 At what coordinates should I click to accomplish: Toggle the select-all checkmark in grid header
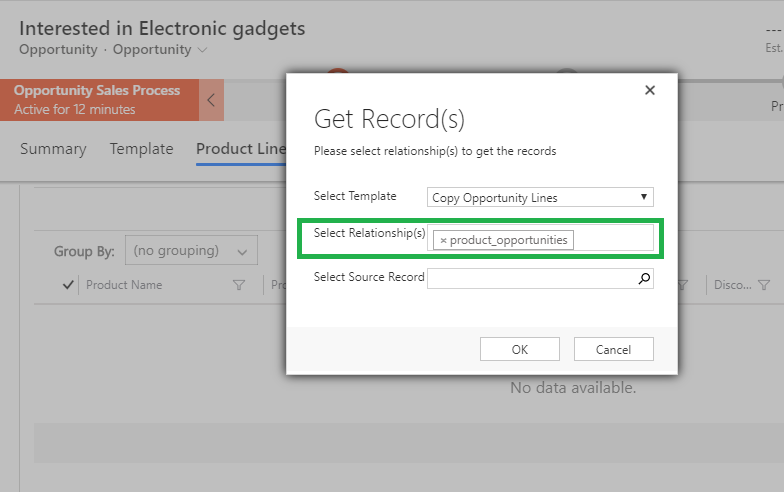click(x=68, y=285)
